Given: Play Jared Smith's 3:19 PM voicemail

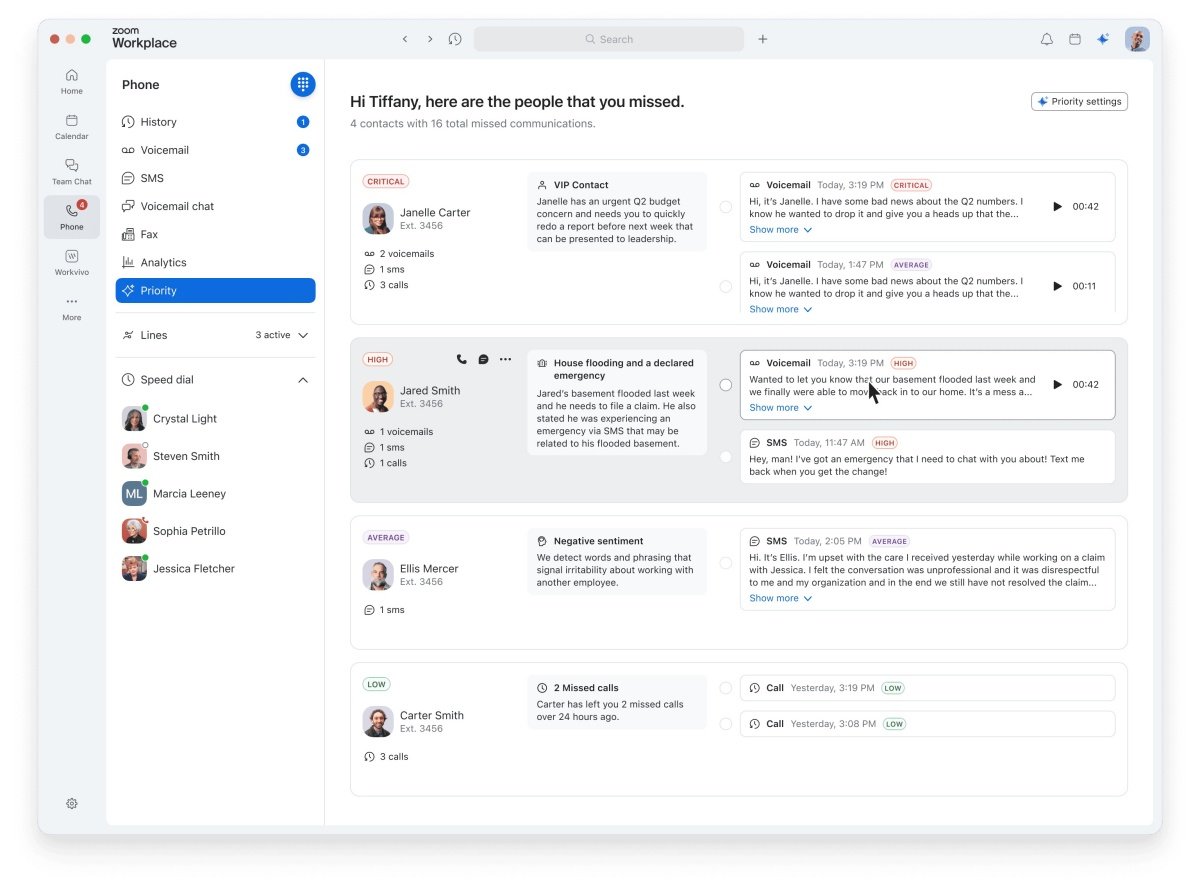Looking at the screenshot, I should coord(1057,384).
